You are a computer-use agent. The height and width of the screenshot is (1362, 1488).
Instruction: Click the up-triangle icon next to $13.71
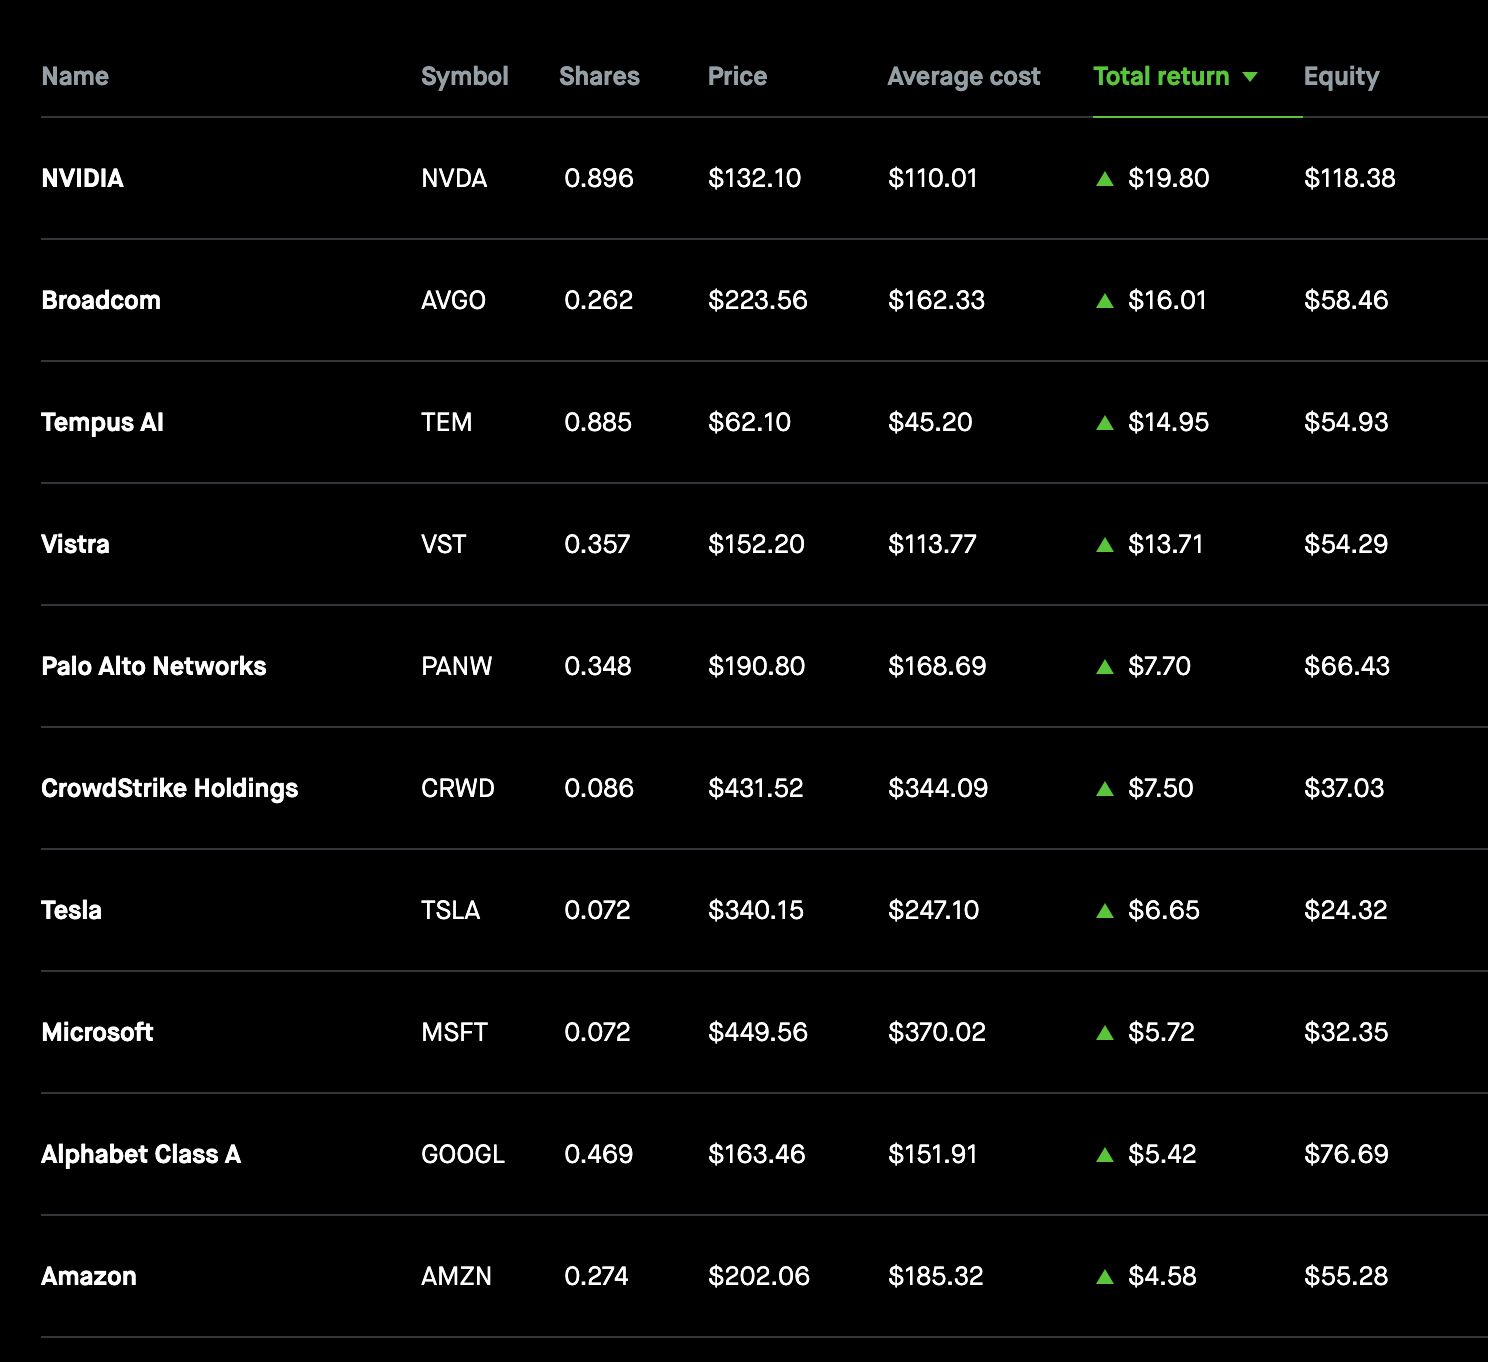coord(1105,545)
